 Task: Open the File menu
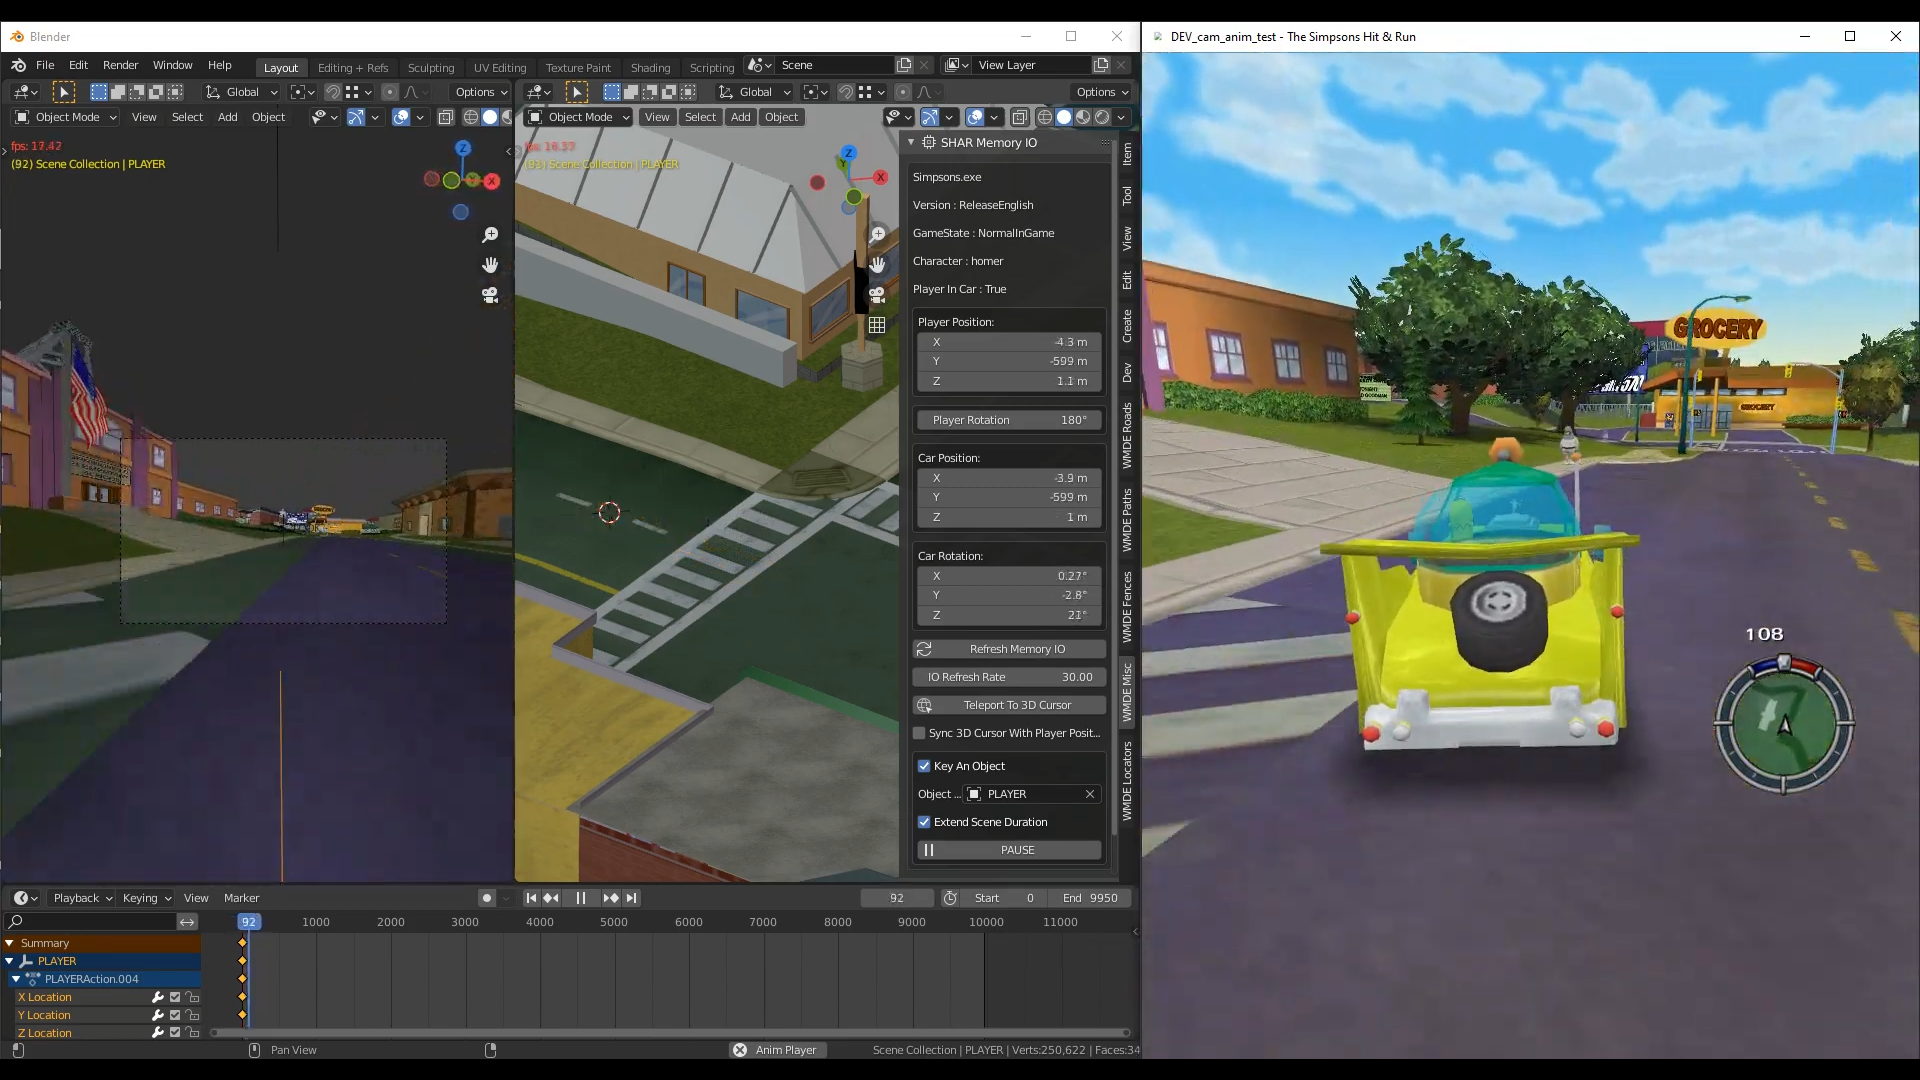click(x=45, y=65)
